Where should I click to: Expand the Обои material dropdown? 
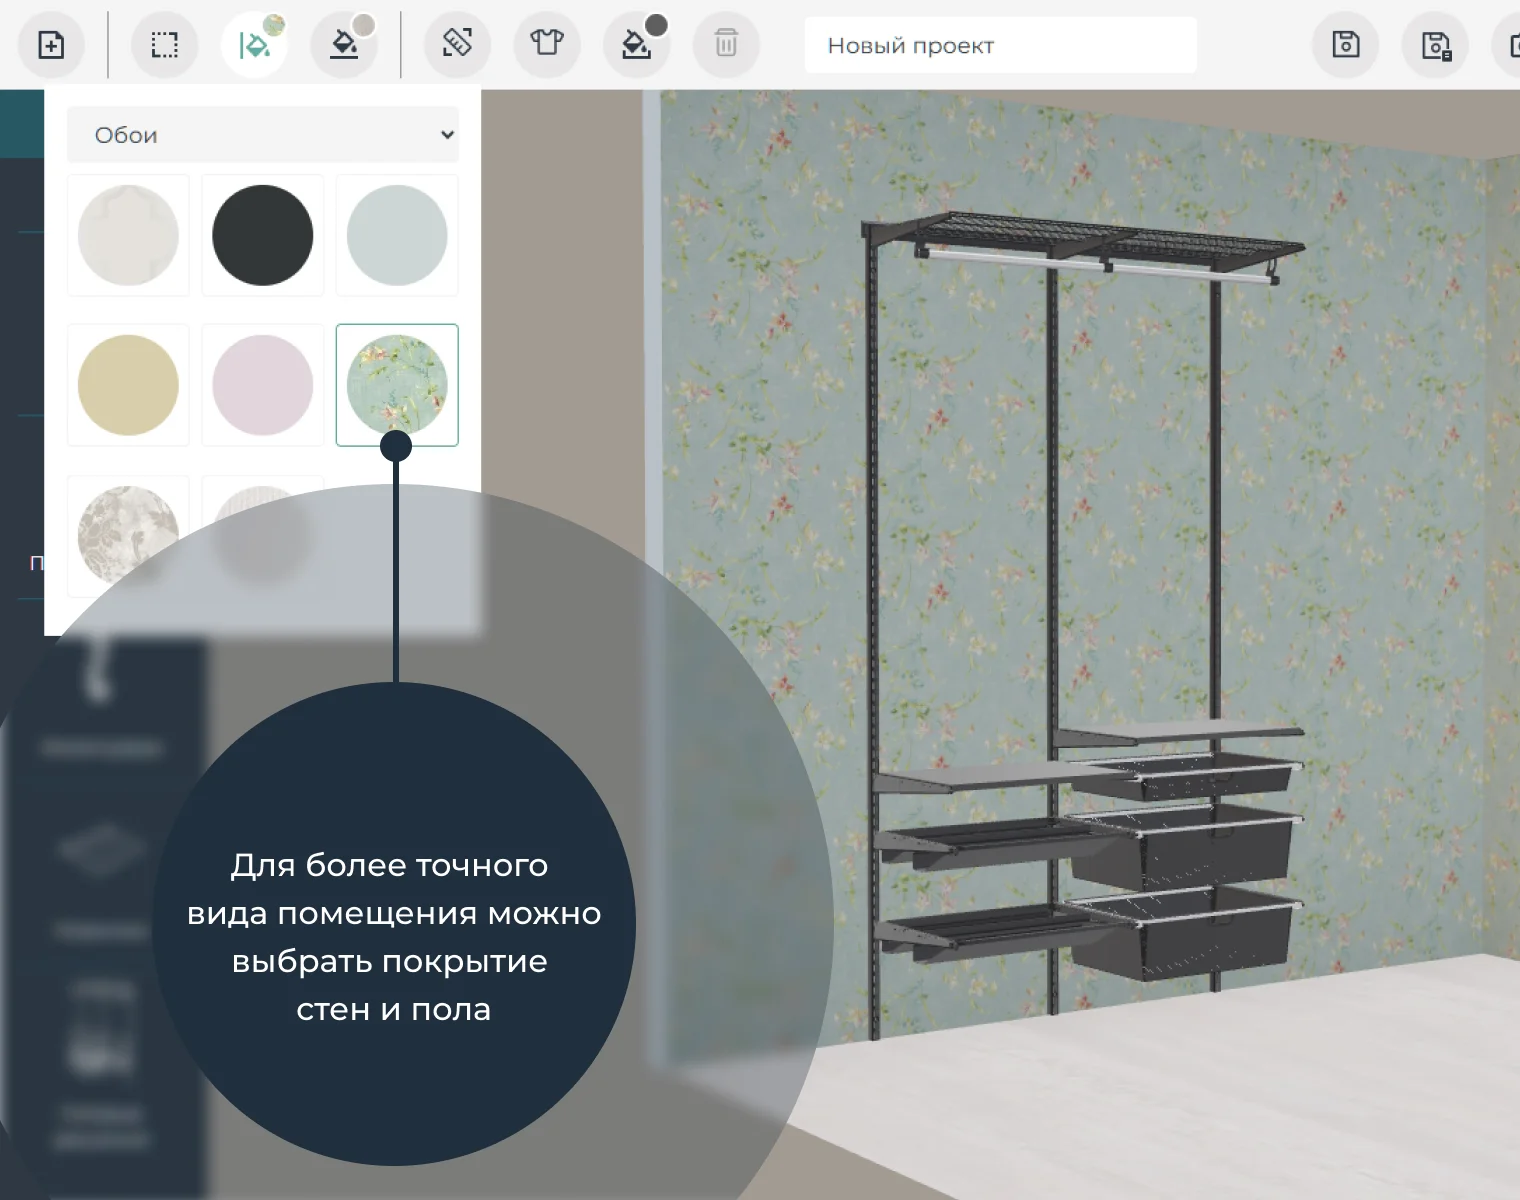pyautogui.click(x=263, y=135)
